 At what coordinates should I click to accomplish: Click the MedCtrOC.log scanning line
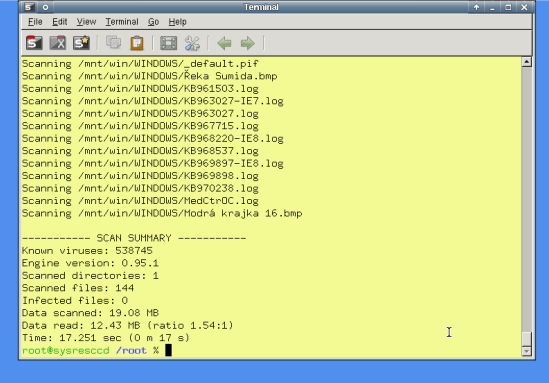point(140,201)
